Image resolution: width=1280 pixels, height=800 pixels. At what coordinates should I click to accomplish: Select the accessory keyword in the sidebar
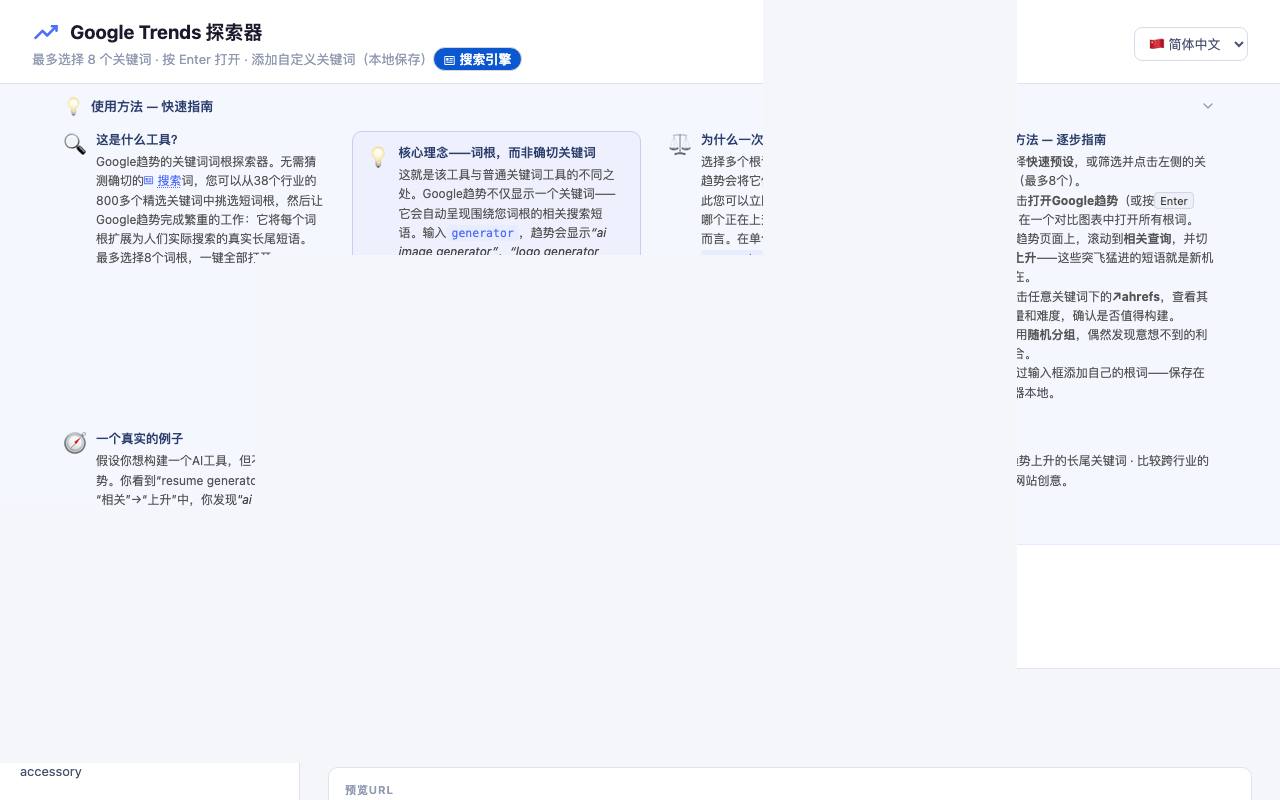pos(51,771)
